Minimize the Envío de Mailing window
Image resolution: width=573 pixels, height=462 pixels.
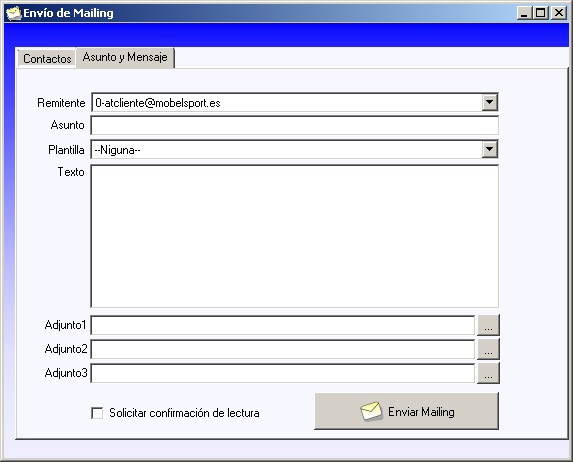coord(524,13)
